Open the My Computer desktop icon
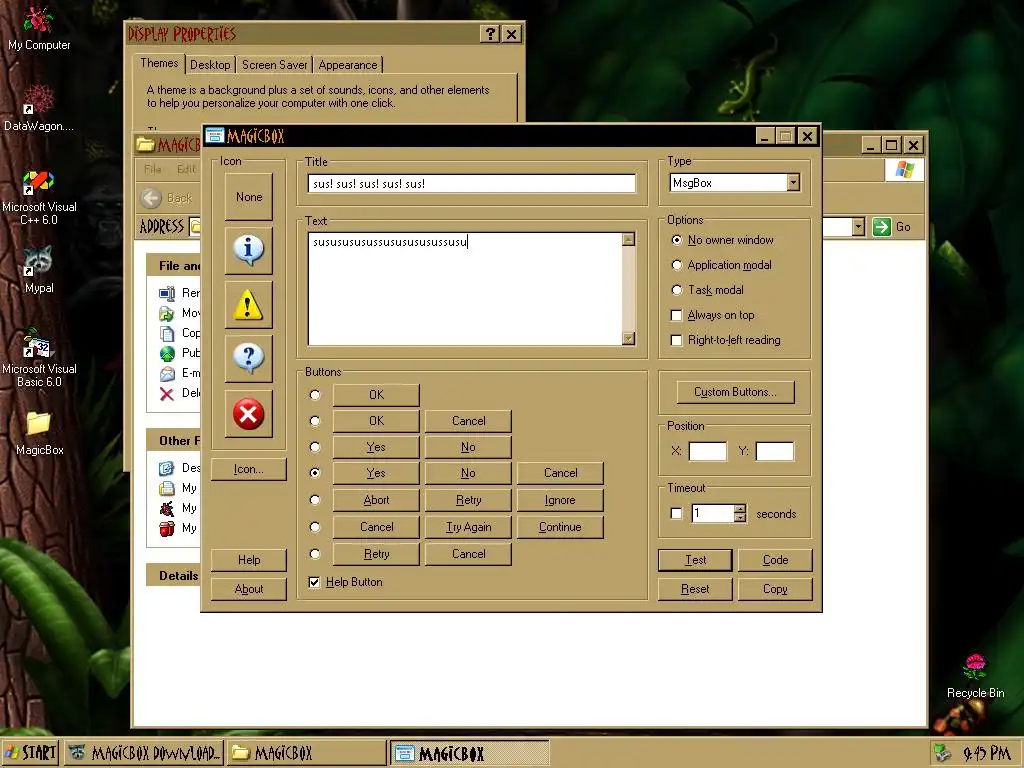Screen dimensions: 1024x768 click(39, 29)
